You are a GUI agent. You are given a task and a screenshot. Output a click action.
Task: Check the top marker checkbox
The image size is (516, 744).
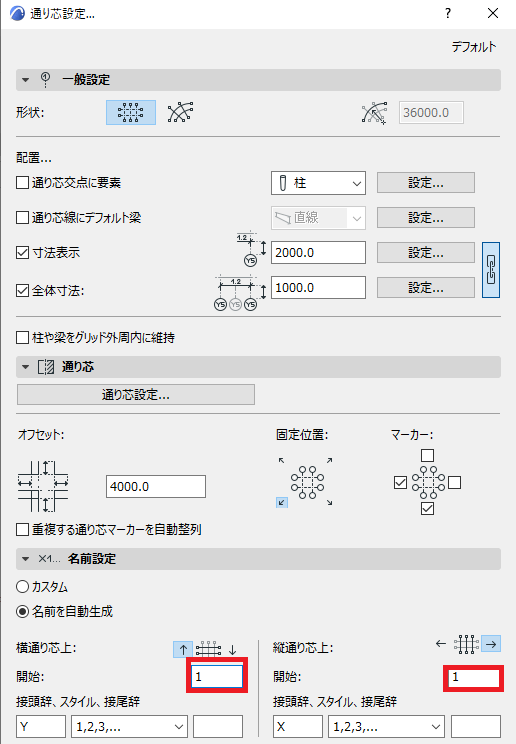(427, 456)
